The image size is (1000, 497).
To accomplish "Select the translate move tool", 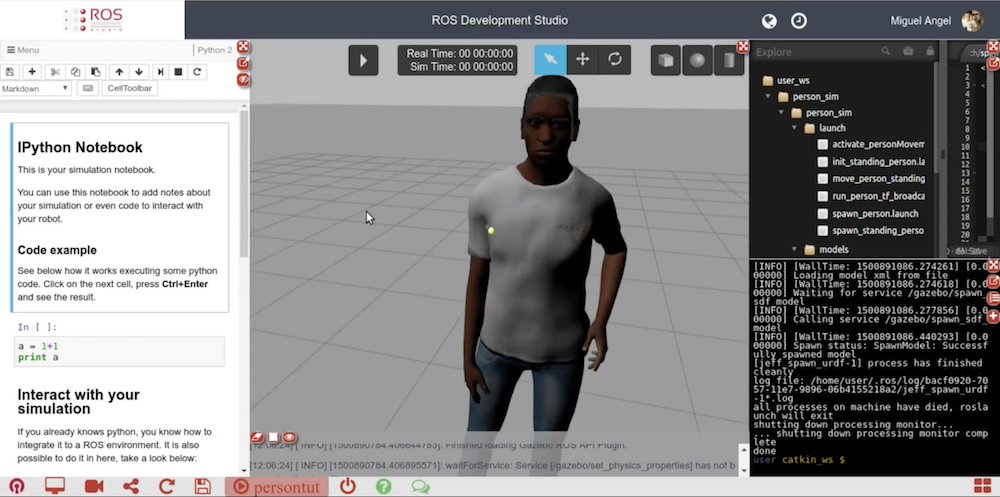I will (582, 59).
